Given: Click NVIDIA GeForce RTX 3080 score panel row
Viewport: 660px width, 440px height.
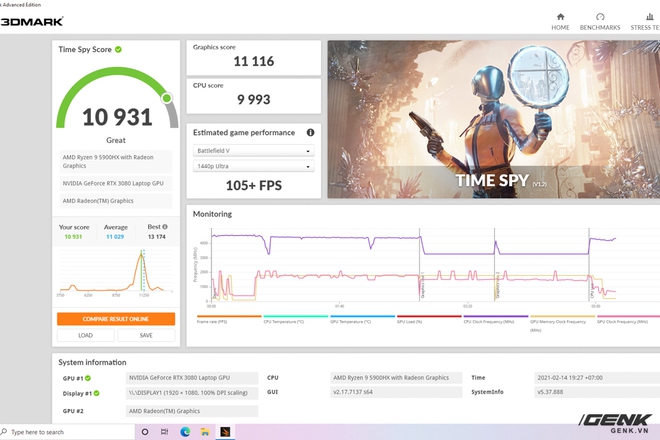Looking at the screenshot, I should click(116, 184).
